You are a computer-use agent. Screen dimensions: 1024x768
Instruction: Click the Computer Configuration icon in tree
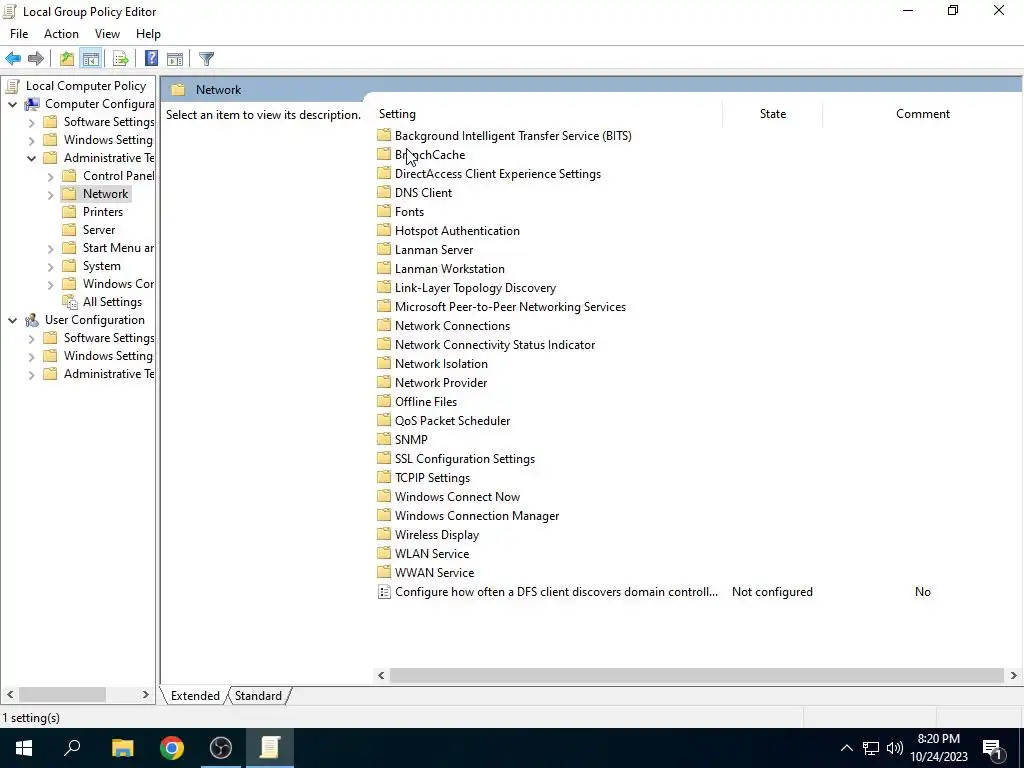[x=32, y=104]
